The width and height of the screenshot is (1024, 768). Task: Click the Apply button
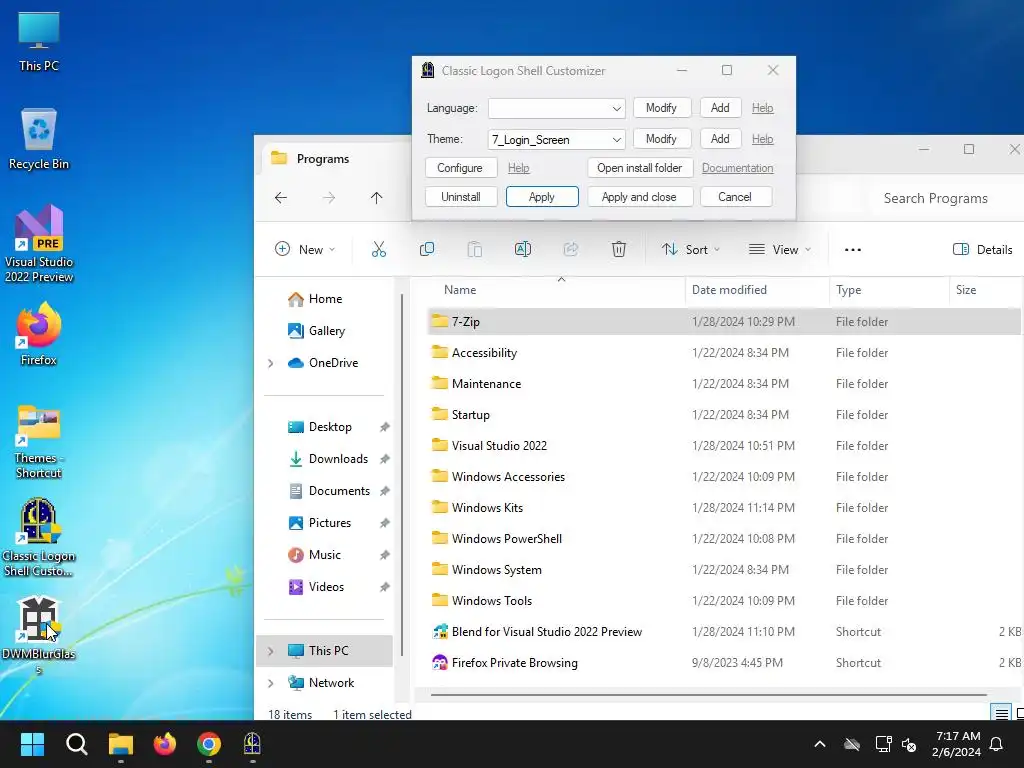[542, 197]
